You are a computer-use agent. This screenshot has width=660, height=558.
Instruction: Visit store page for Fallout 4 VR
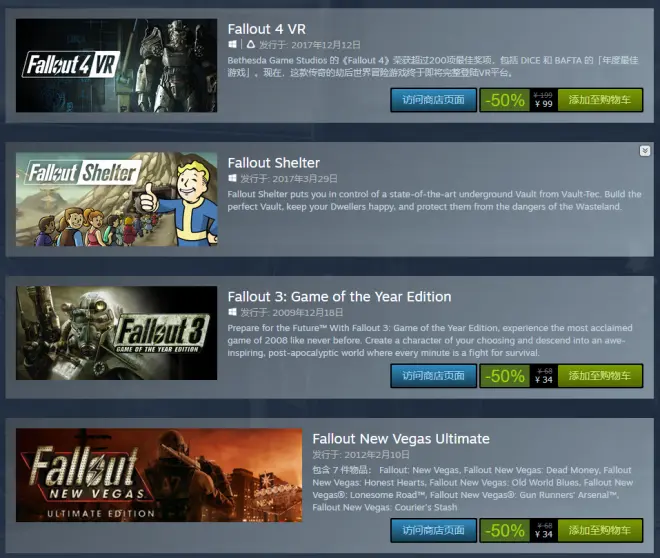[434, 100]
